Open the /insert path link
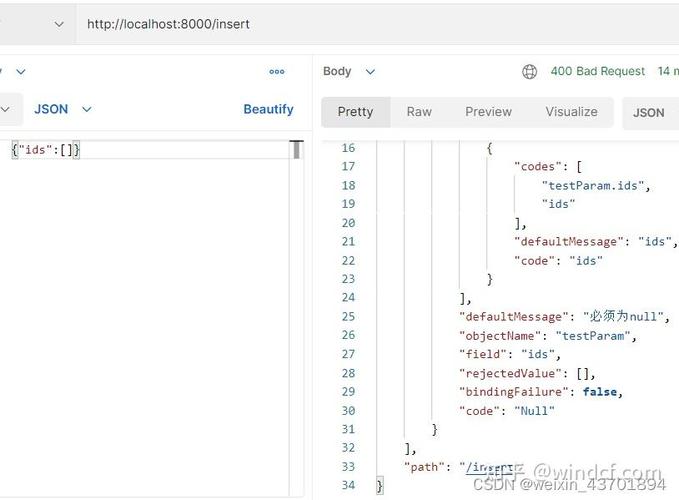Image resolution: width=679 pixels, height=500 pixels. click(488, 468)
